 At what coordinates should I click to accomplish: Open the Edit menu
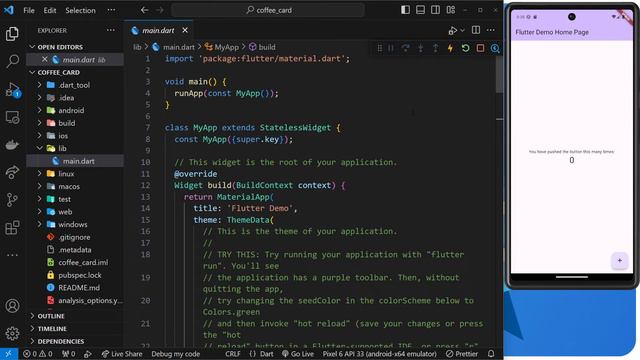click(50, 10)
